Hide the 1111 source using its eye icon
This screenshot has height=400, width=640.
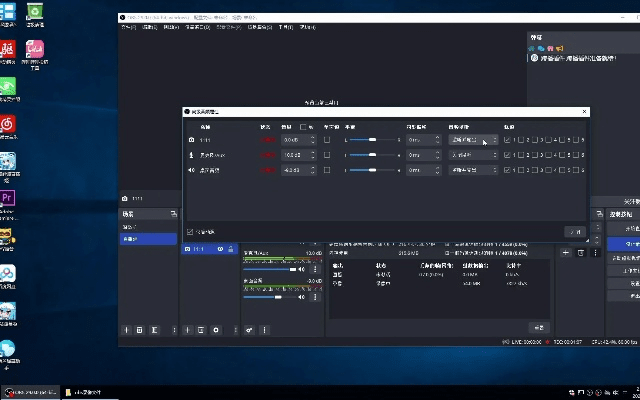pyautogui.click(x=223, y=249)
